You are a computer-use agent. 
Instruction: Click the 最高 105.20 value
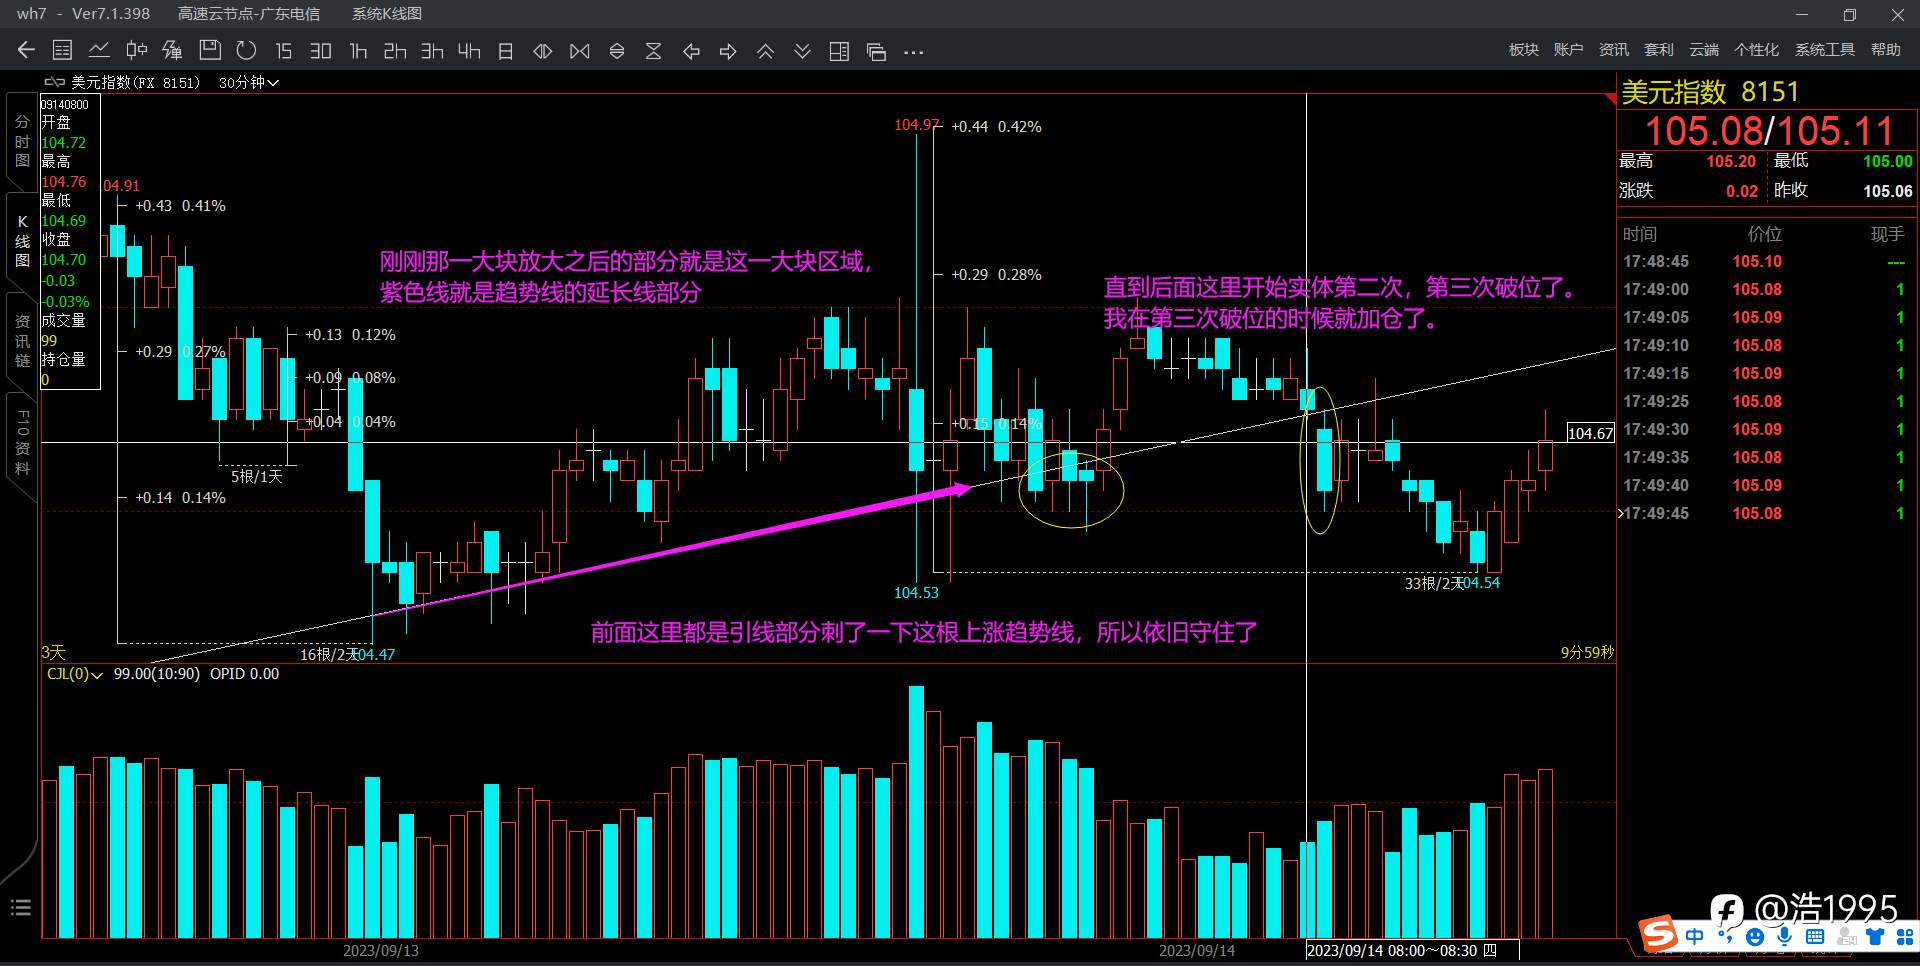1731,161
